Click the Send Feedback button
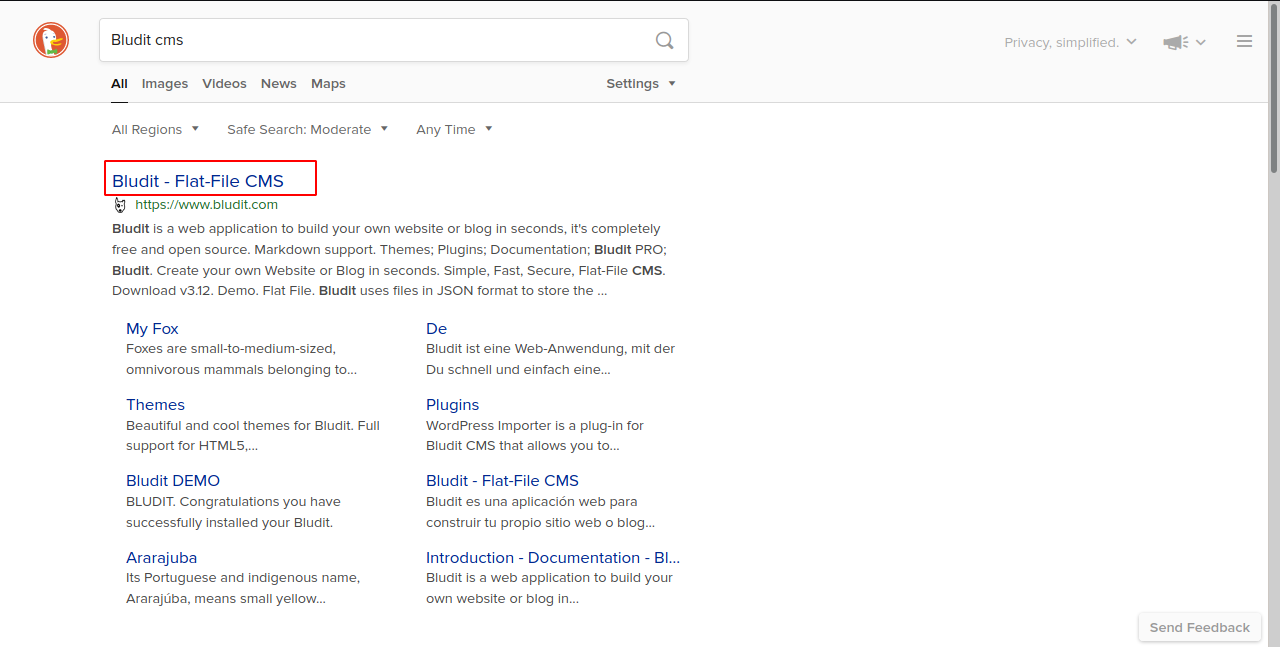This screenshot has width=1280, height=647. [1199, 627]
